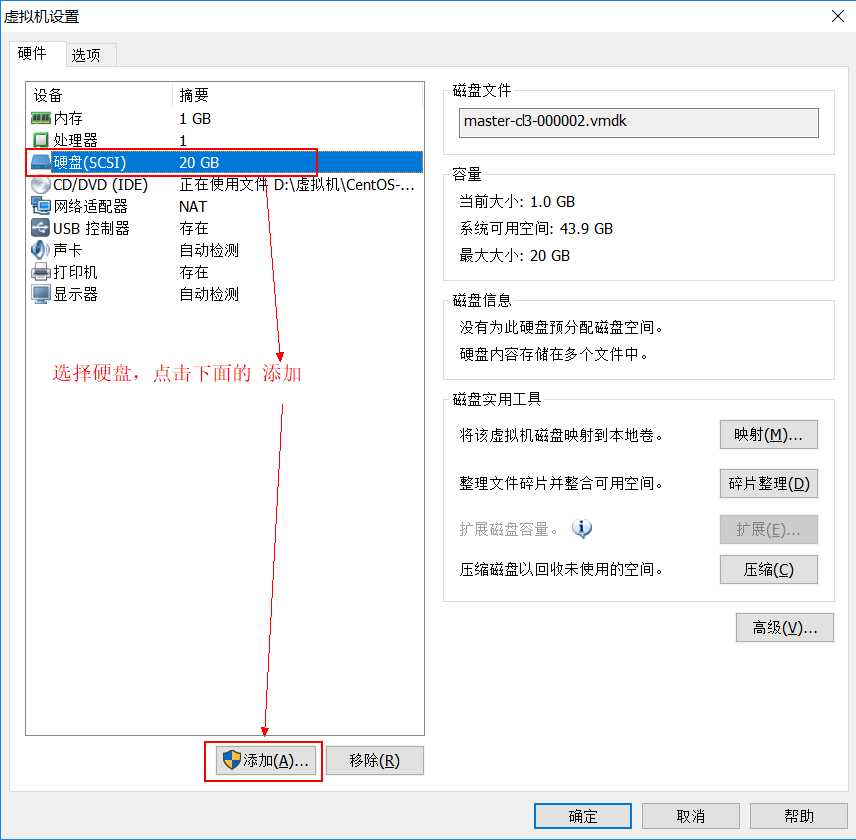Select the 处理器 device row label
Image resolution: width=856 pixels, height=840 pixels.
(75, 140)
